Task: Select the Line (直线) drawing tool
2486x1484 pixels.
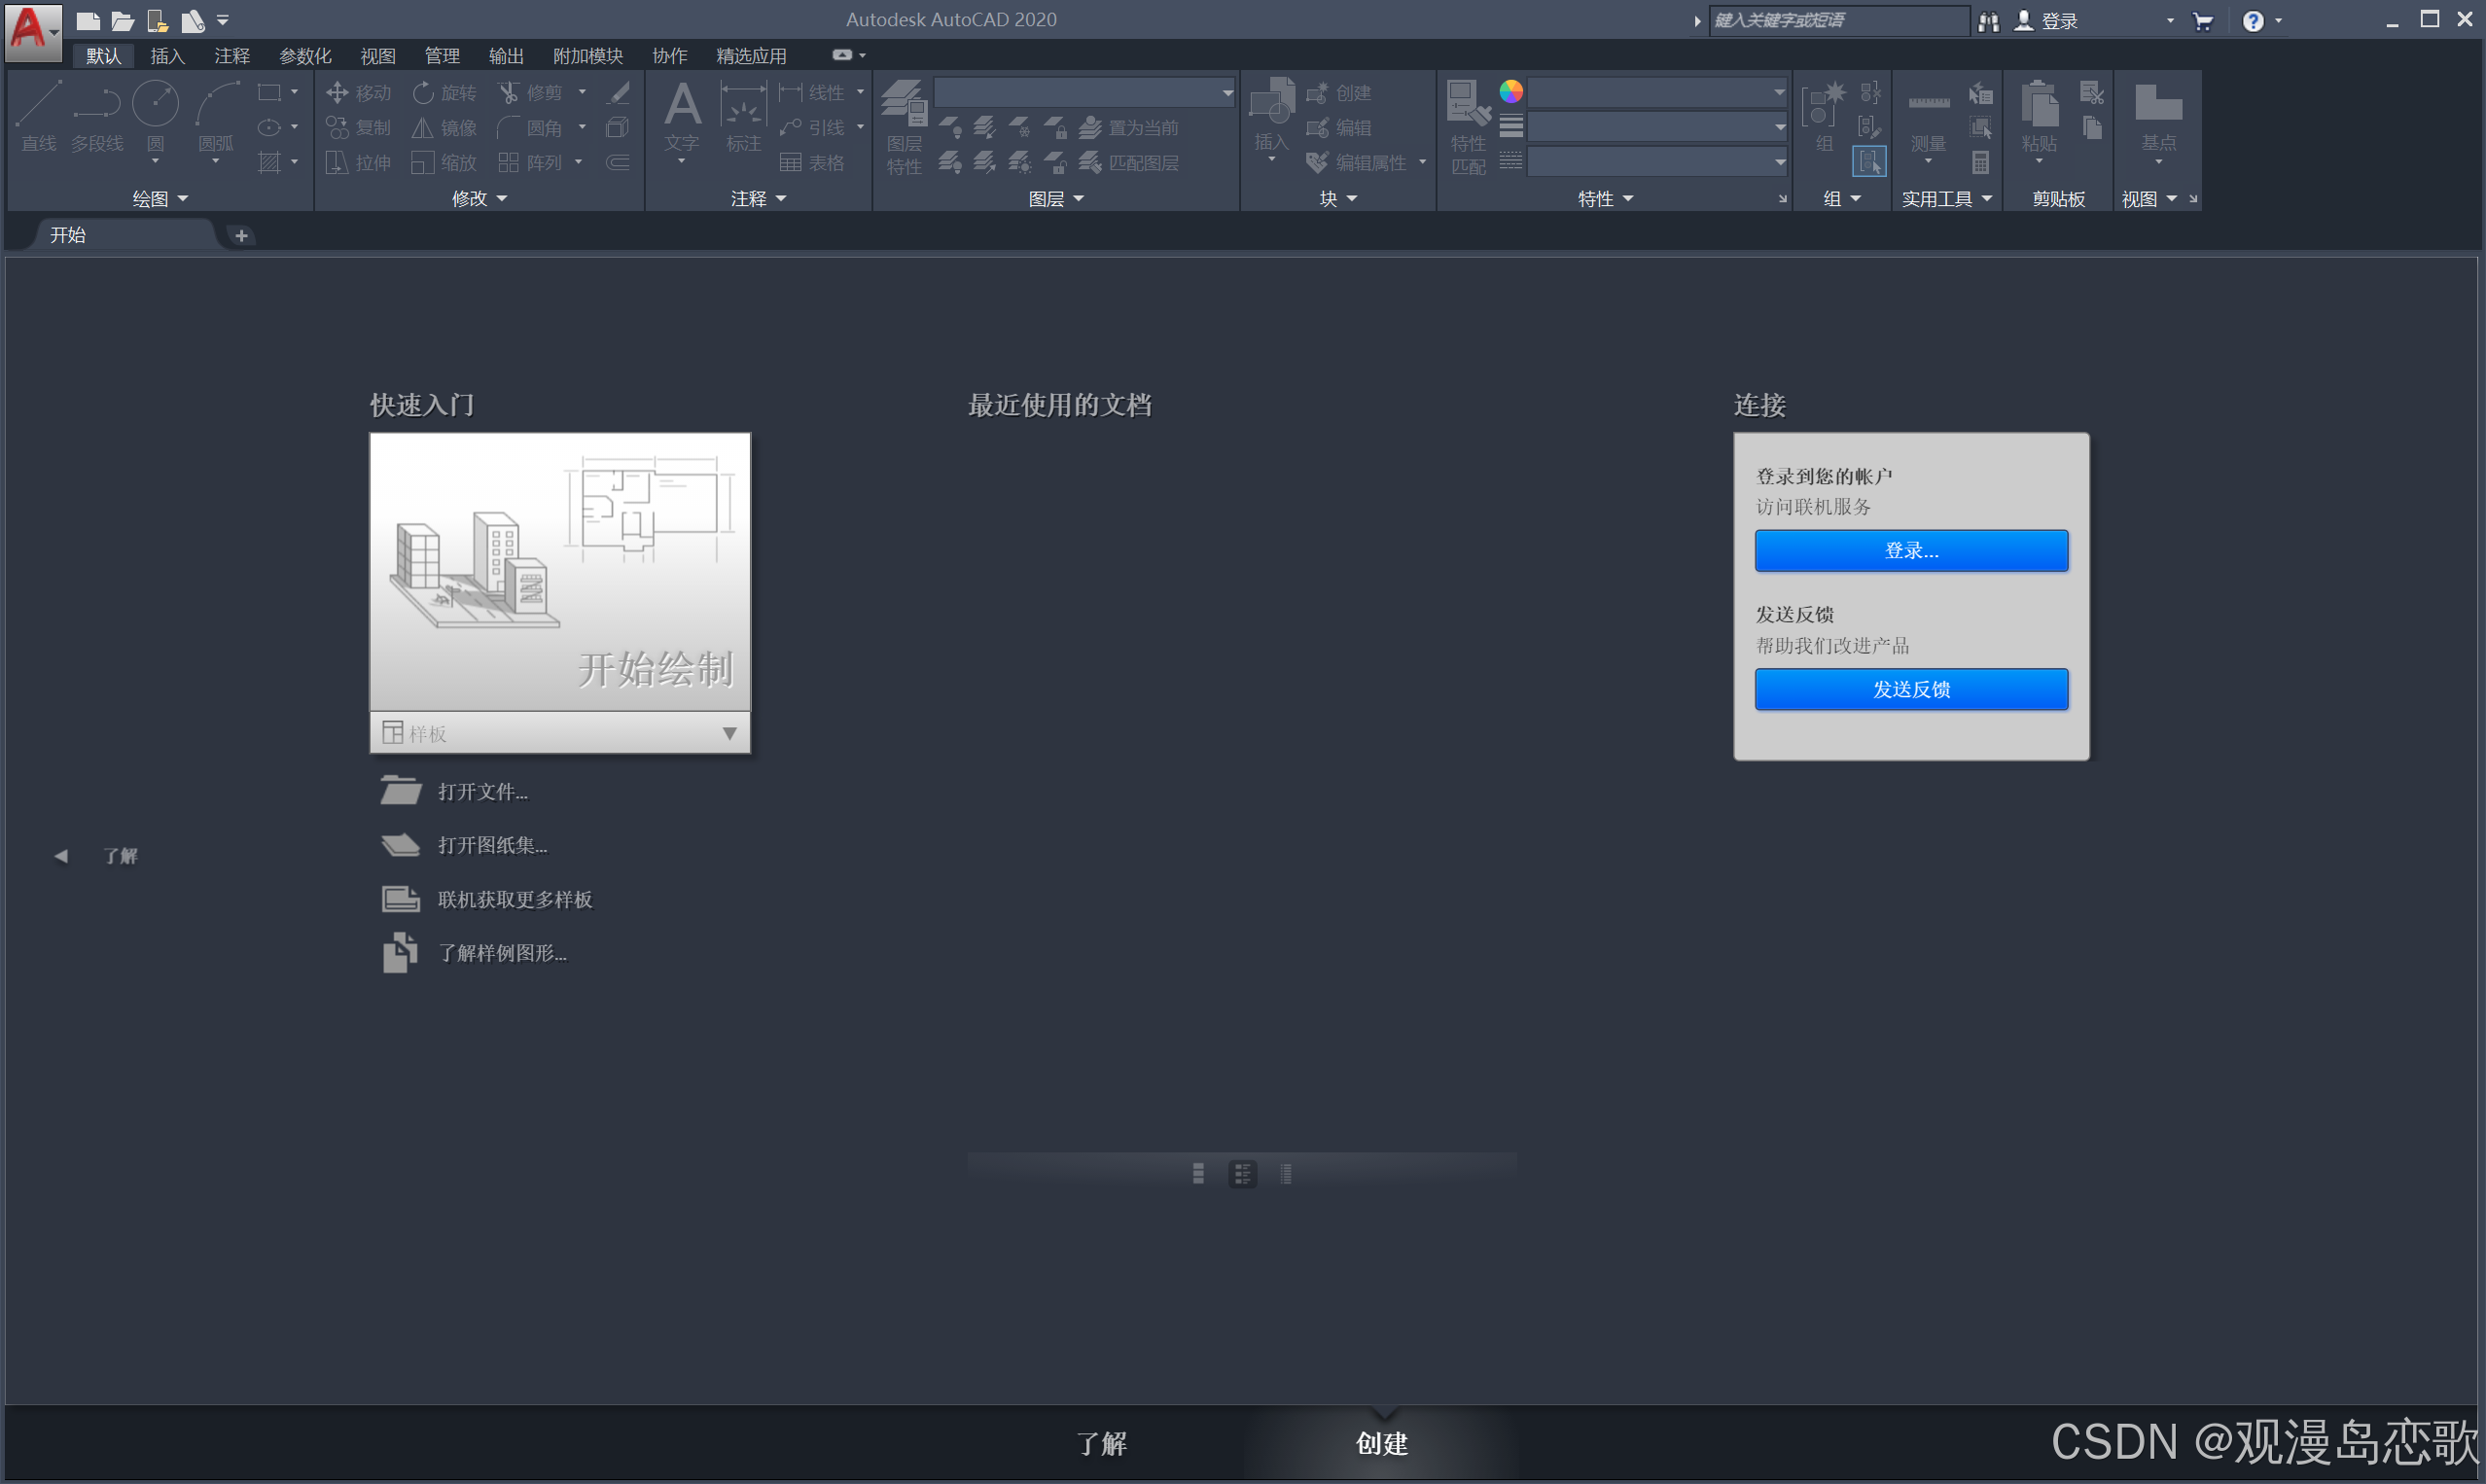Action: coord(38,105)
